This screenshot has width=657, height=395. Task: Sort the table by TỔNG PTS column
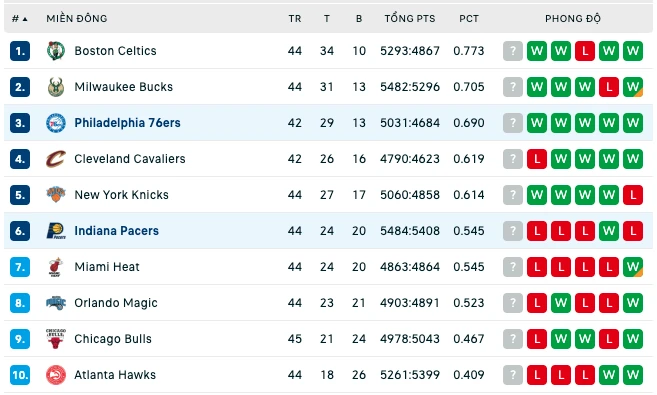coord(410,18)
